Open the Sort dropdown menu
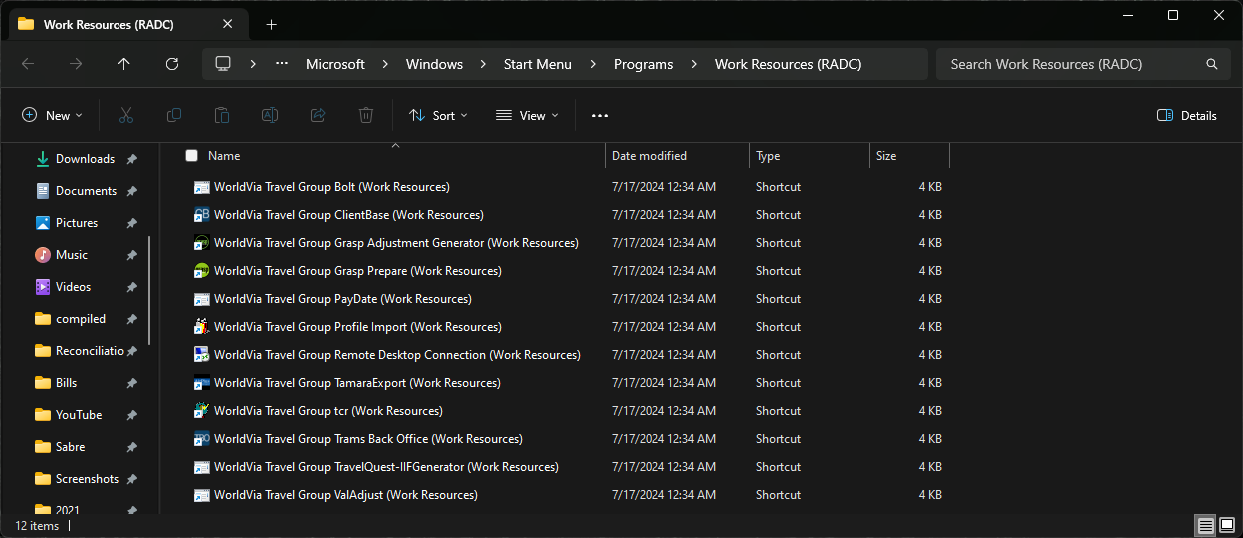This screenshot has height=538, width=1243. coord(438,116)
